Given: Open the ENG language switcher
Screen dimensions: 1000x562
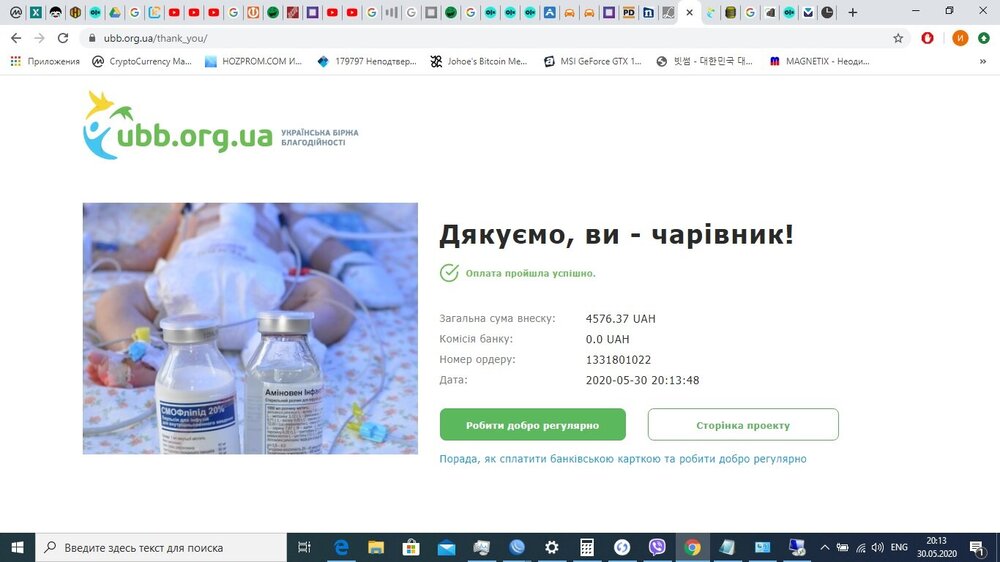Looking at the screenshot, I should [x=899, y=547].
